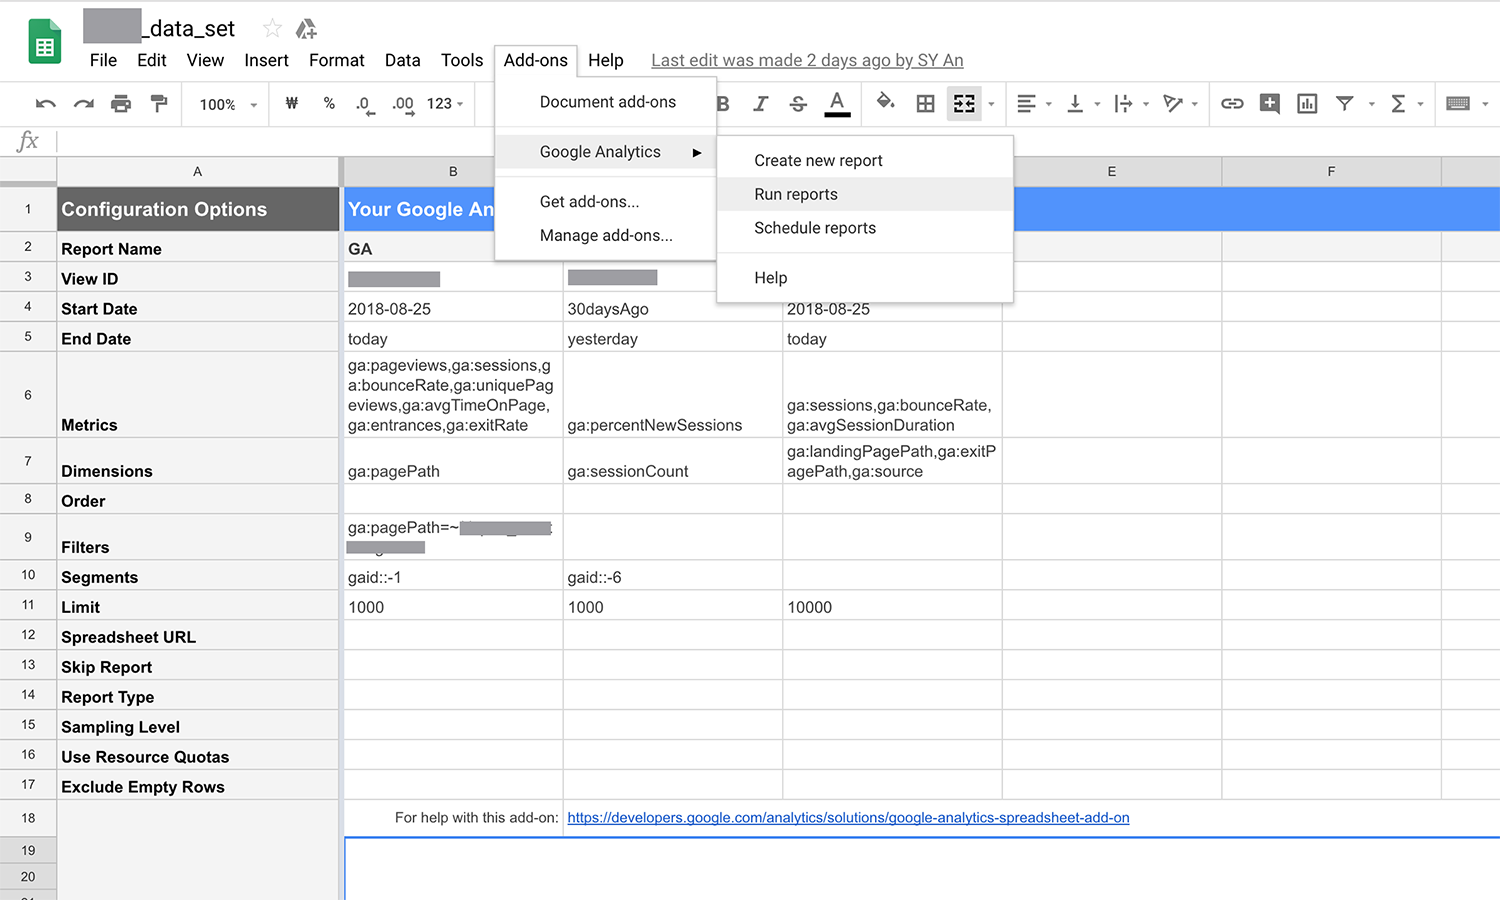Click the Create a filter icon

[1345, 104]
